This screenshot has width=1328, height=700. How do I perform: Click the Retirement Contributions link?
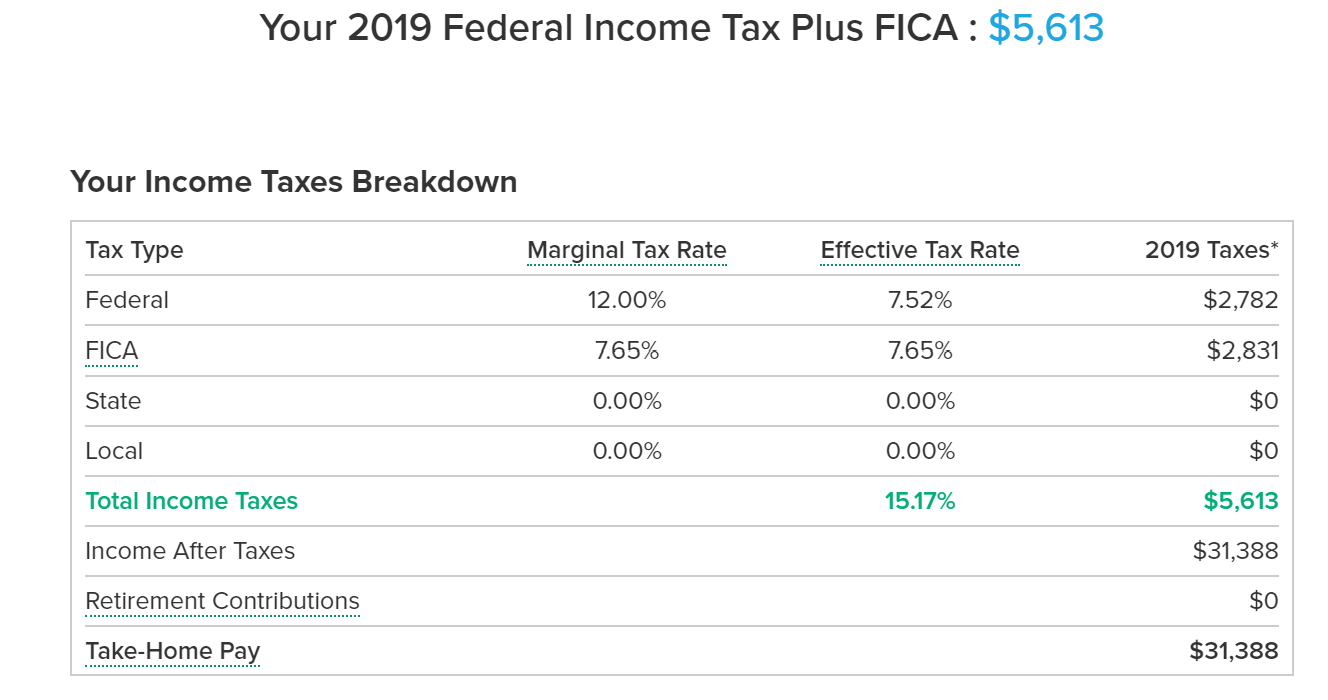pyautogui.click(x=222, y=601)
